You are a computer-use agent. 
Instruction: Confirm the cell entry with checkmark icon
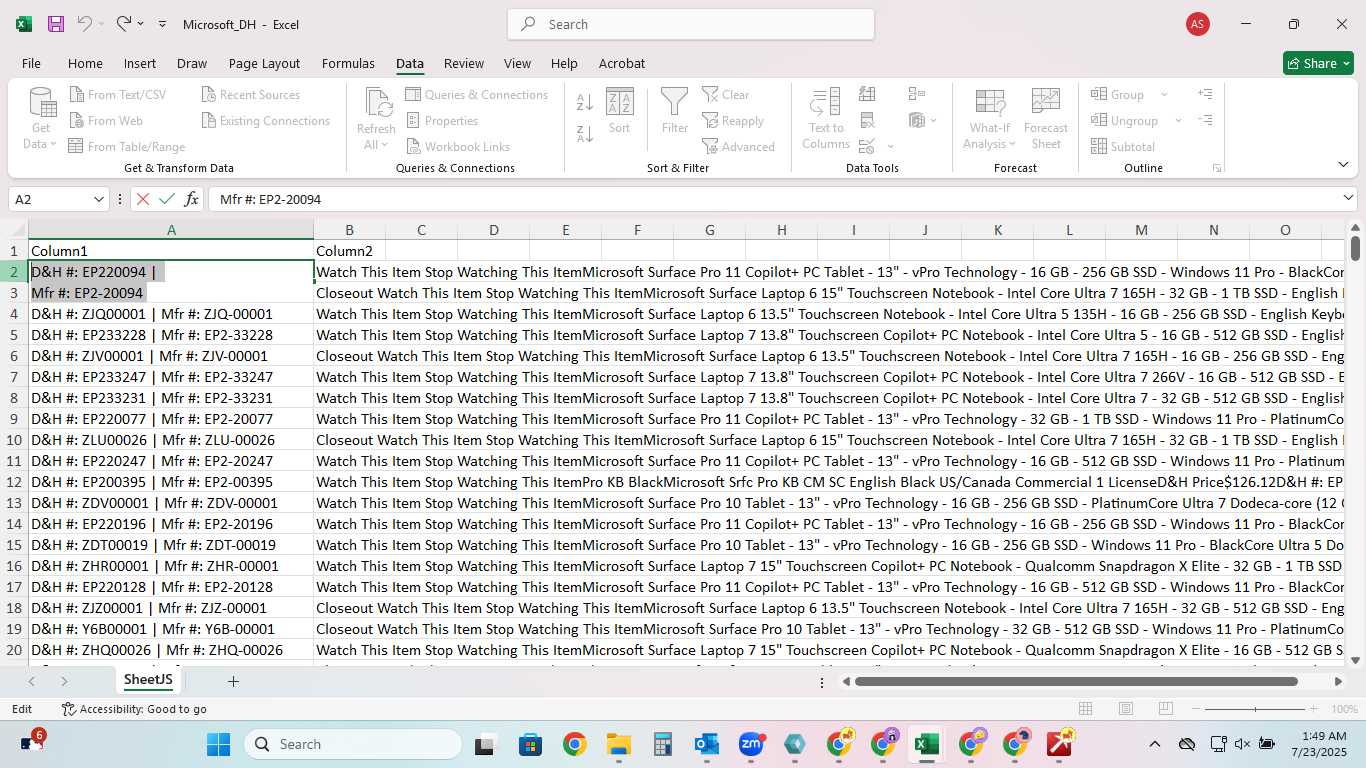click(x=167, y=199)
